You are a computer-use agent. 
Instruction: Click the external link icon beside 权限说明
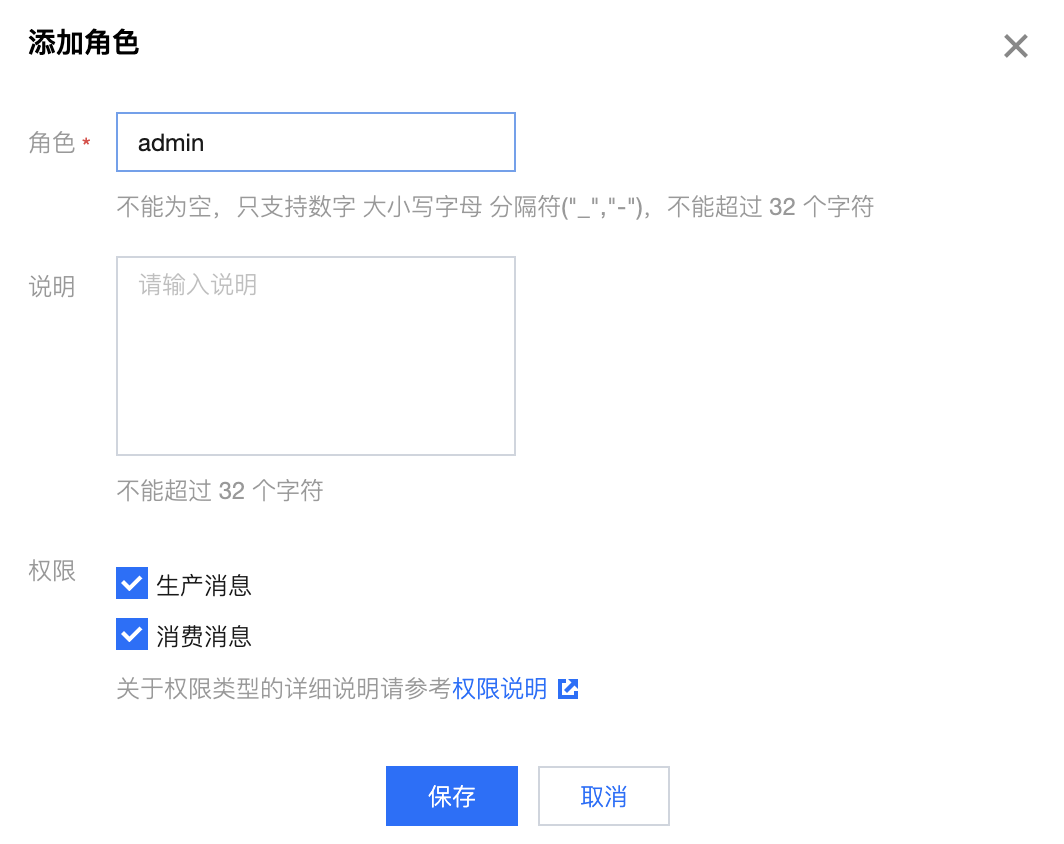(568, 689)
